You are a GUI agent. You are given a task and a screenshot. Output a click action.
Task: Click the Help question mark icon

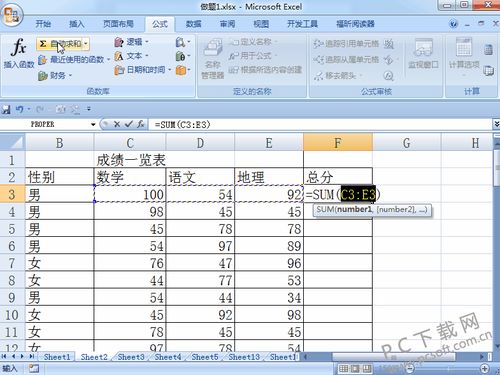click(x=453, y=24)
